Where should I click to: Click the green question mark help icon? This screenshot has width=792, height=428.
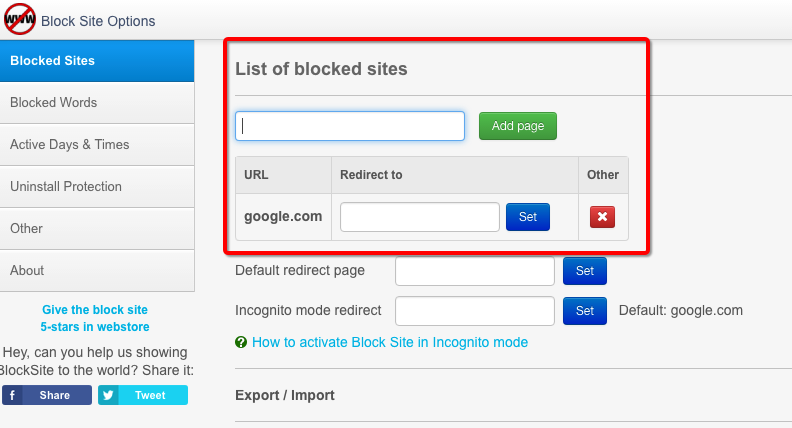coord(241,343)
